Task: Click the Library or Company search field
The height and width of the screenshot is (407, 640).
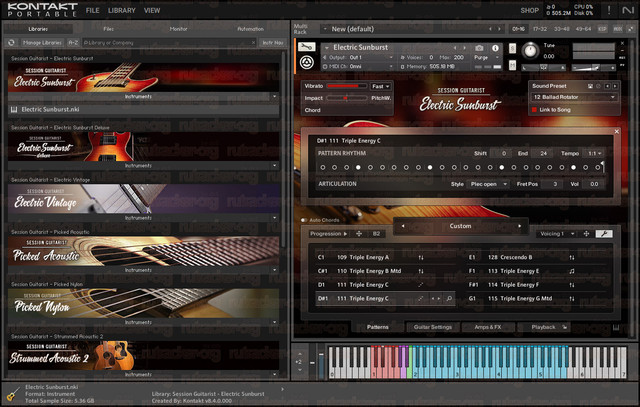Action: 169,42
